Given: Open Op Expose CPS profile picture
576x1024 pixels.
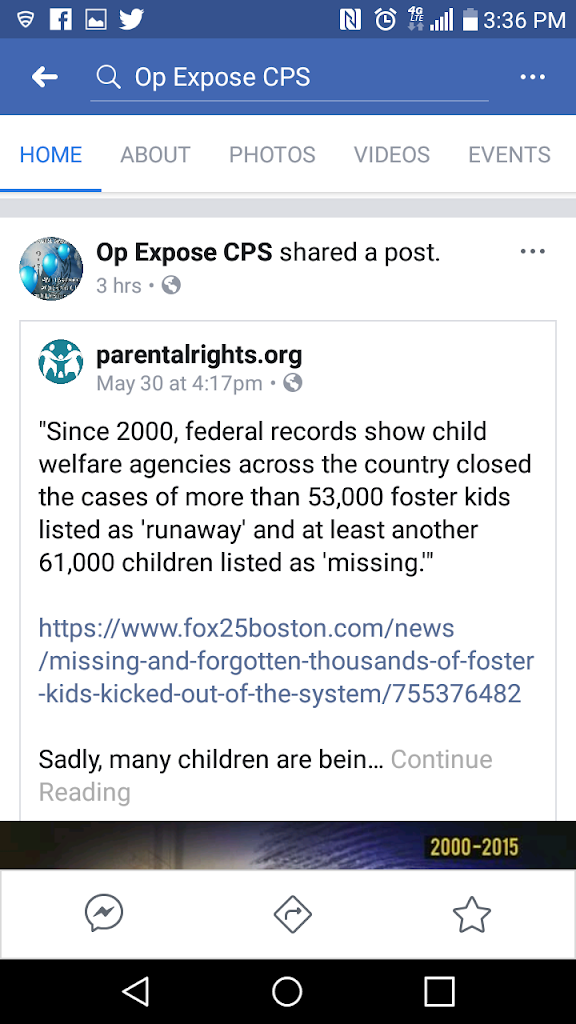Looking at the screenshot, I should (x=51, y=268).
